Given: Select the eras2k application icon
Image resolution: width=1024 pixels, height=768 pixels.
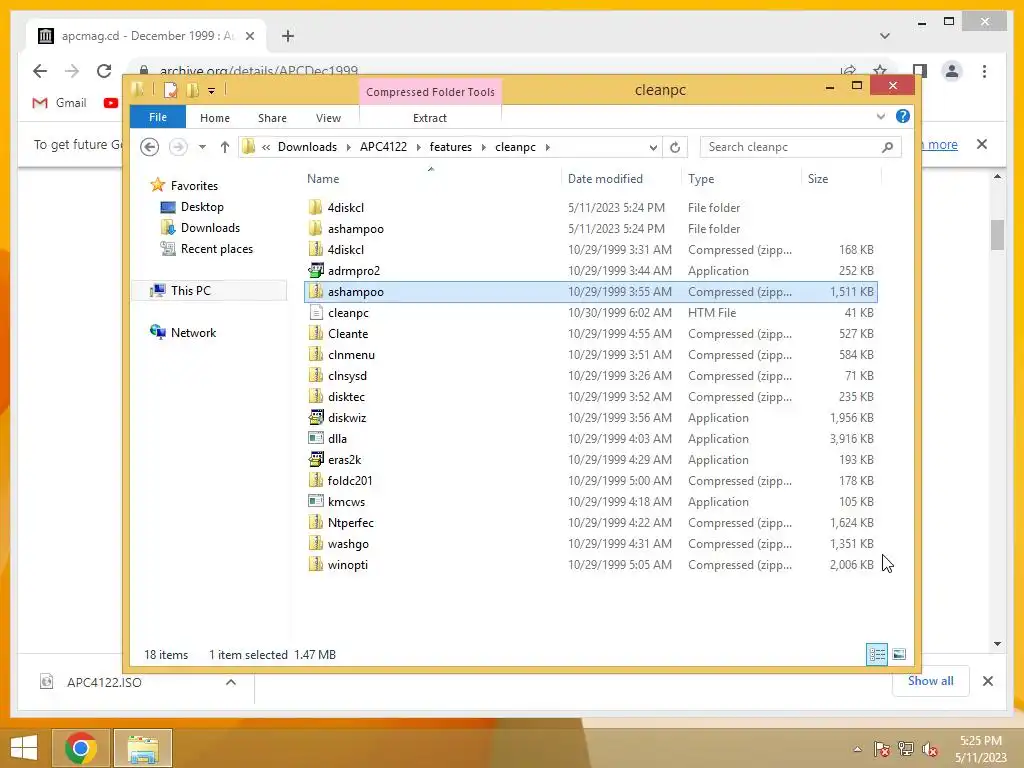Looking at the screenshot, I should [316, 459].
